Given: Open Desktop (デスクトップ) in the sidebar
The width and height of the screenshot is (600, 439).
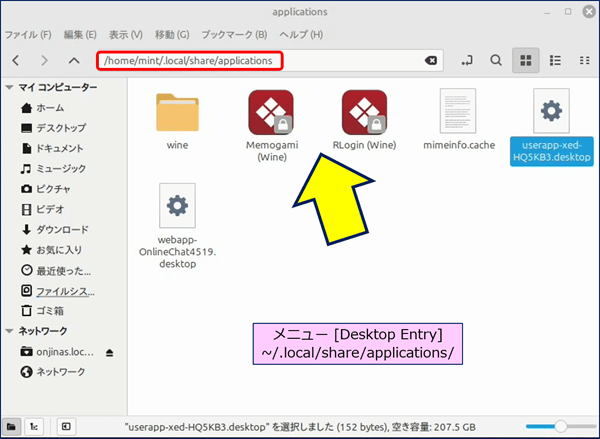Looking at the screenshot, I should click(x=54, y=128).
